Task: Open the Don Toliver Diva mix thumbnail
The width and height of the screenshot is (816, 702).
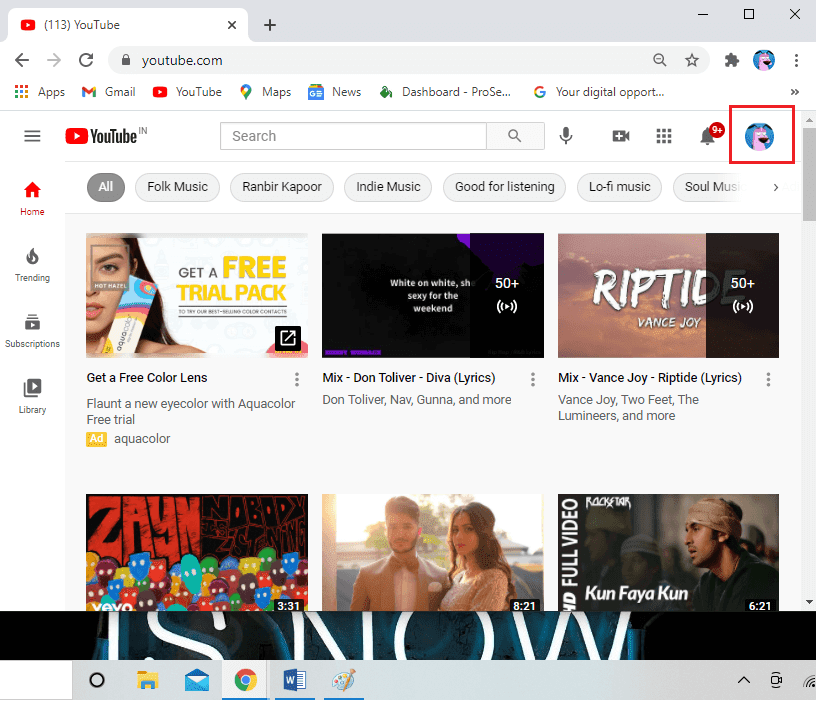Action: [x=433, y=296]
